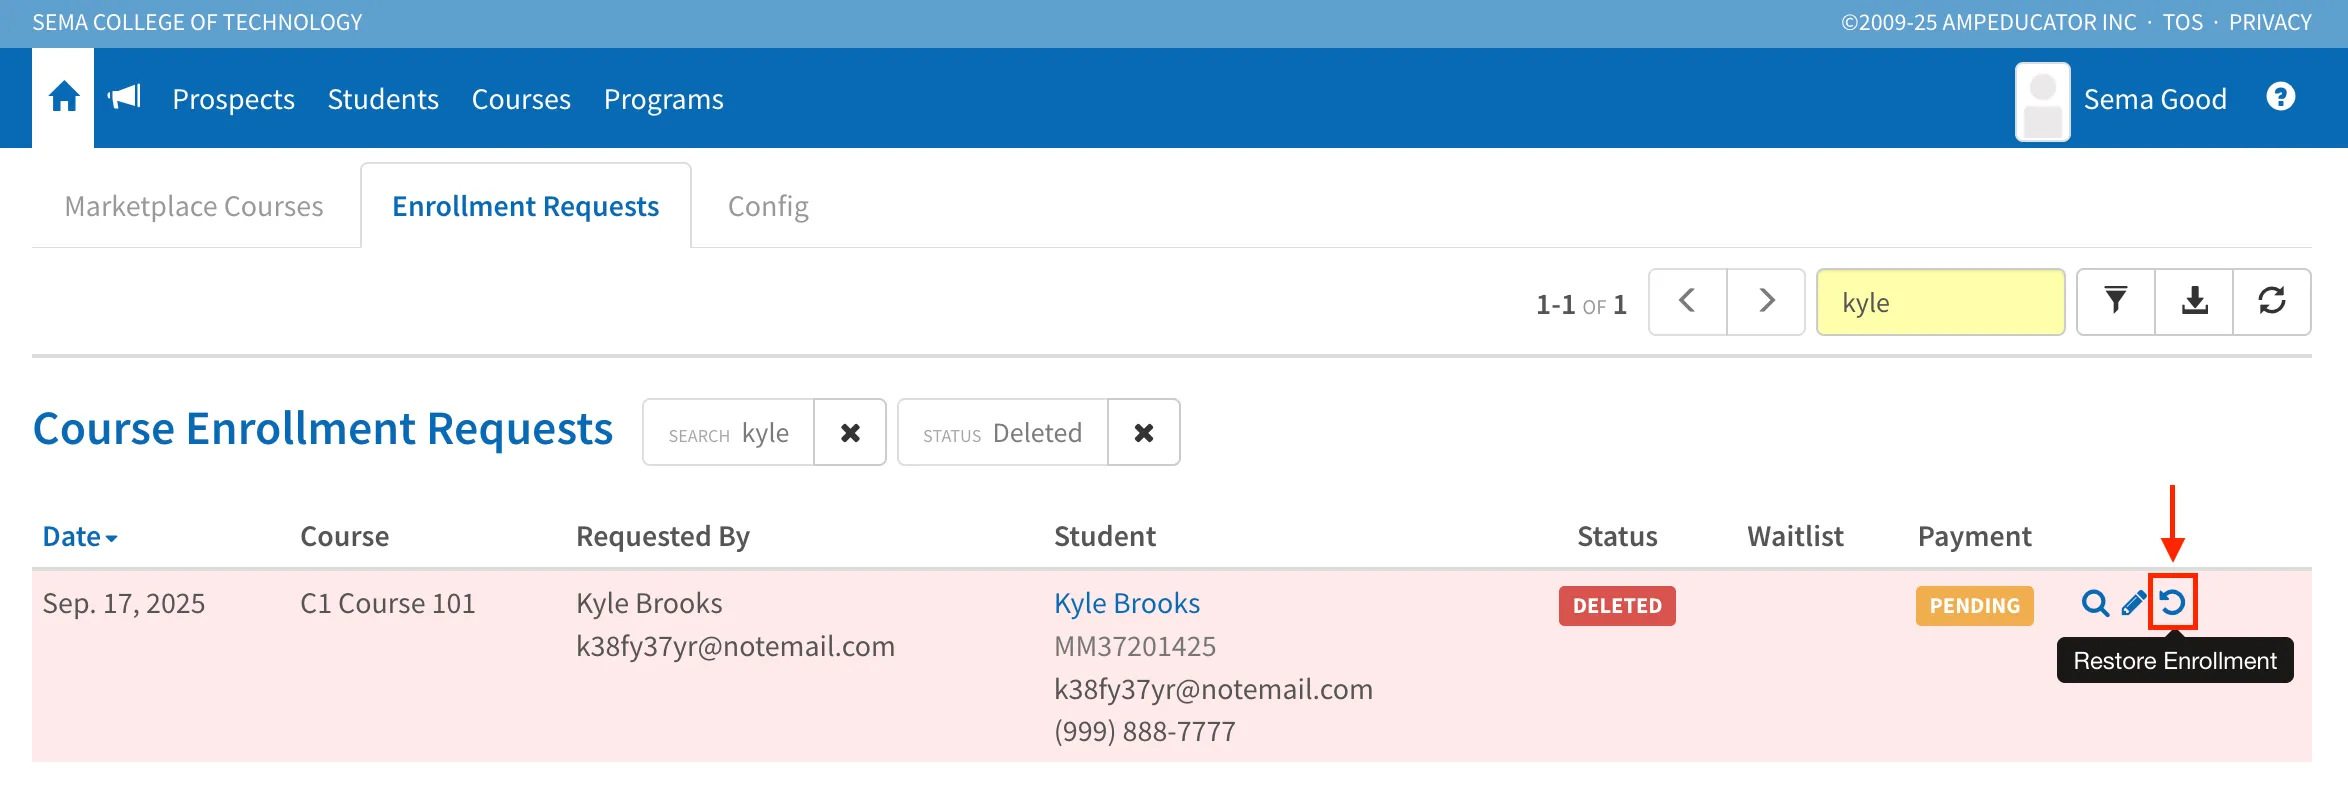Click the DELETED status badge

(x=1617, y=605)
